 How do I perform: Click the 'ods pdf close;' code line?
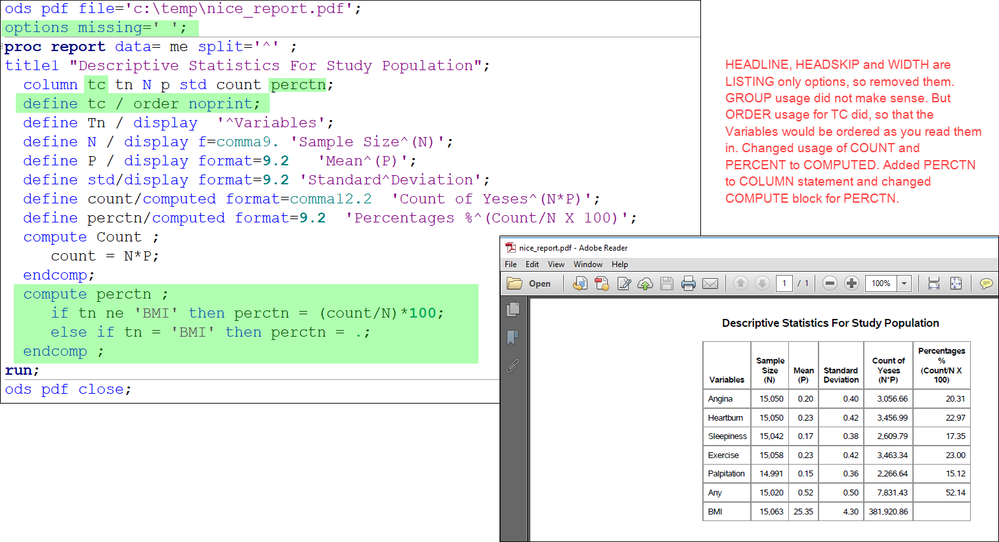pyautogui.click(x=68, y=389)
